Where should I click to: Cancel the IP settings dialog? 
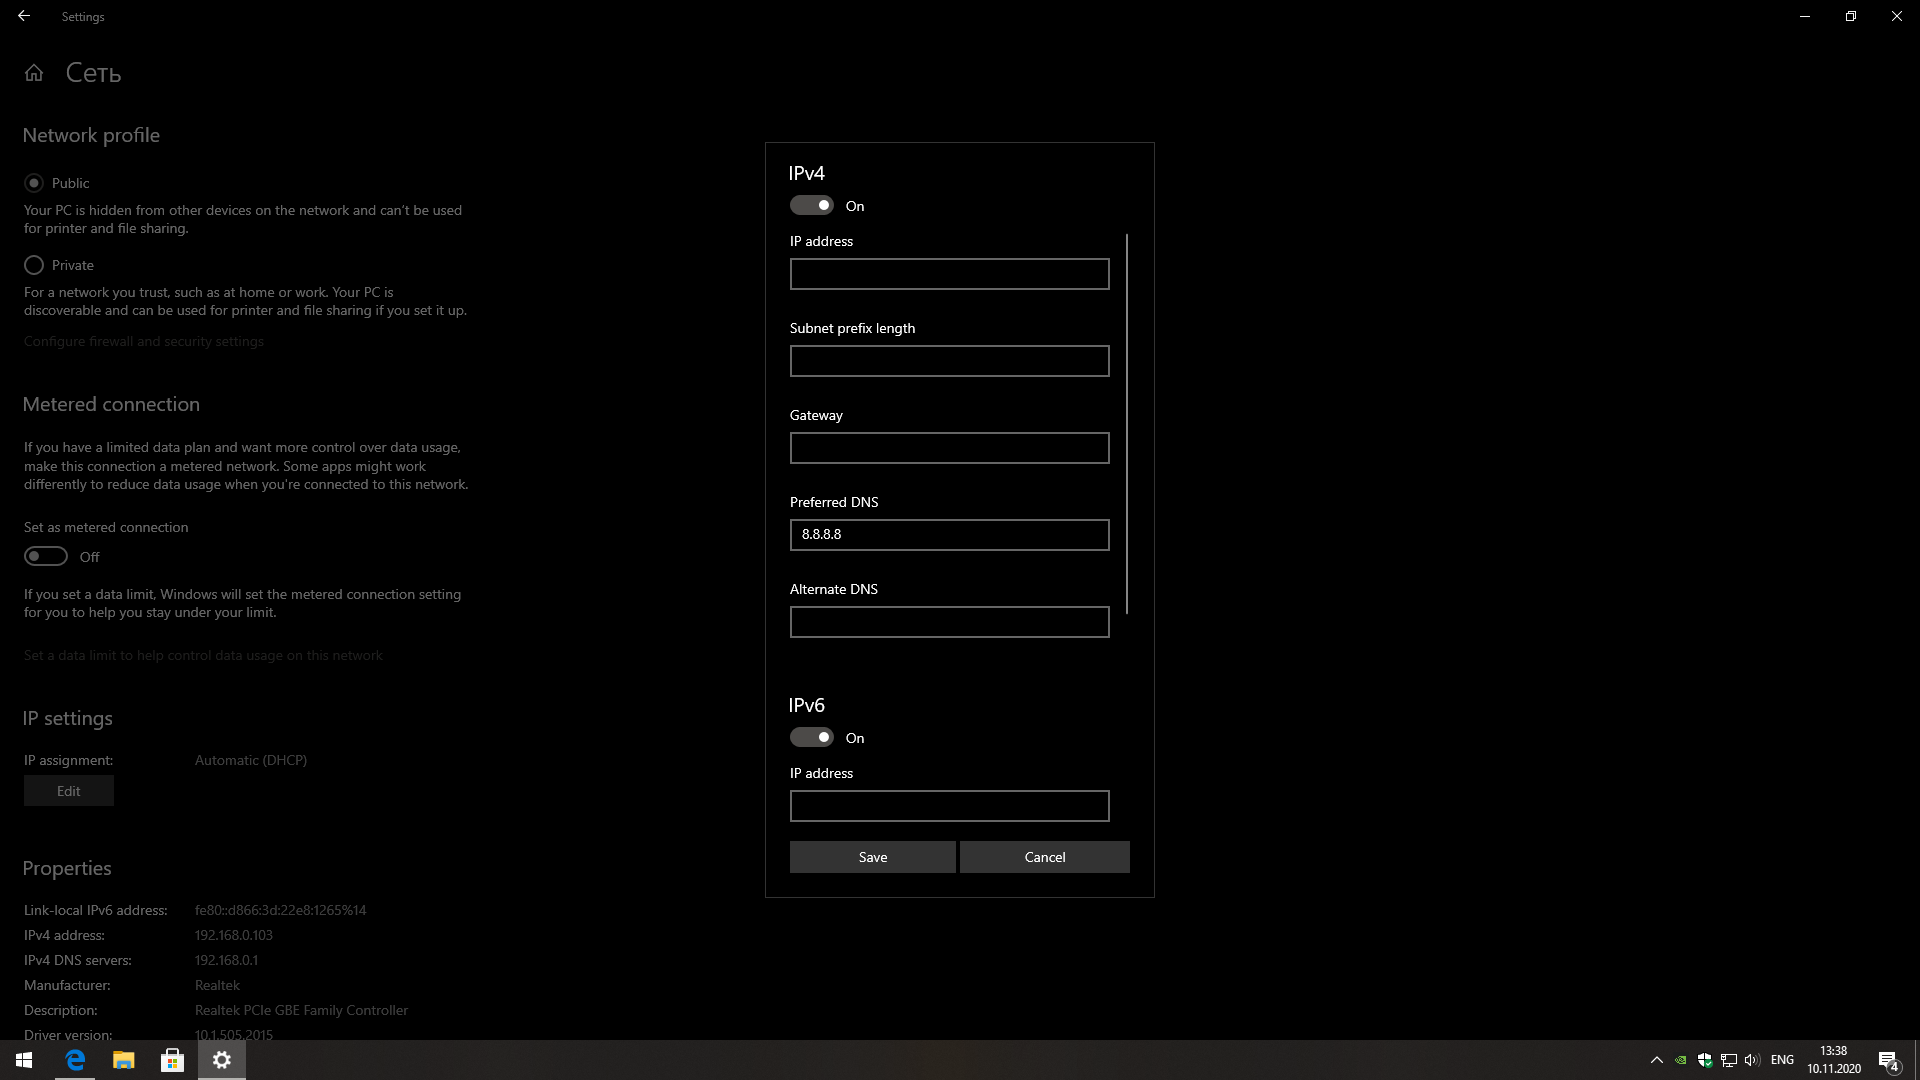click(x=1044, y=857)
